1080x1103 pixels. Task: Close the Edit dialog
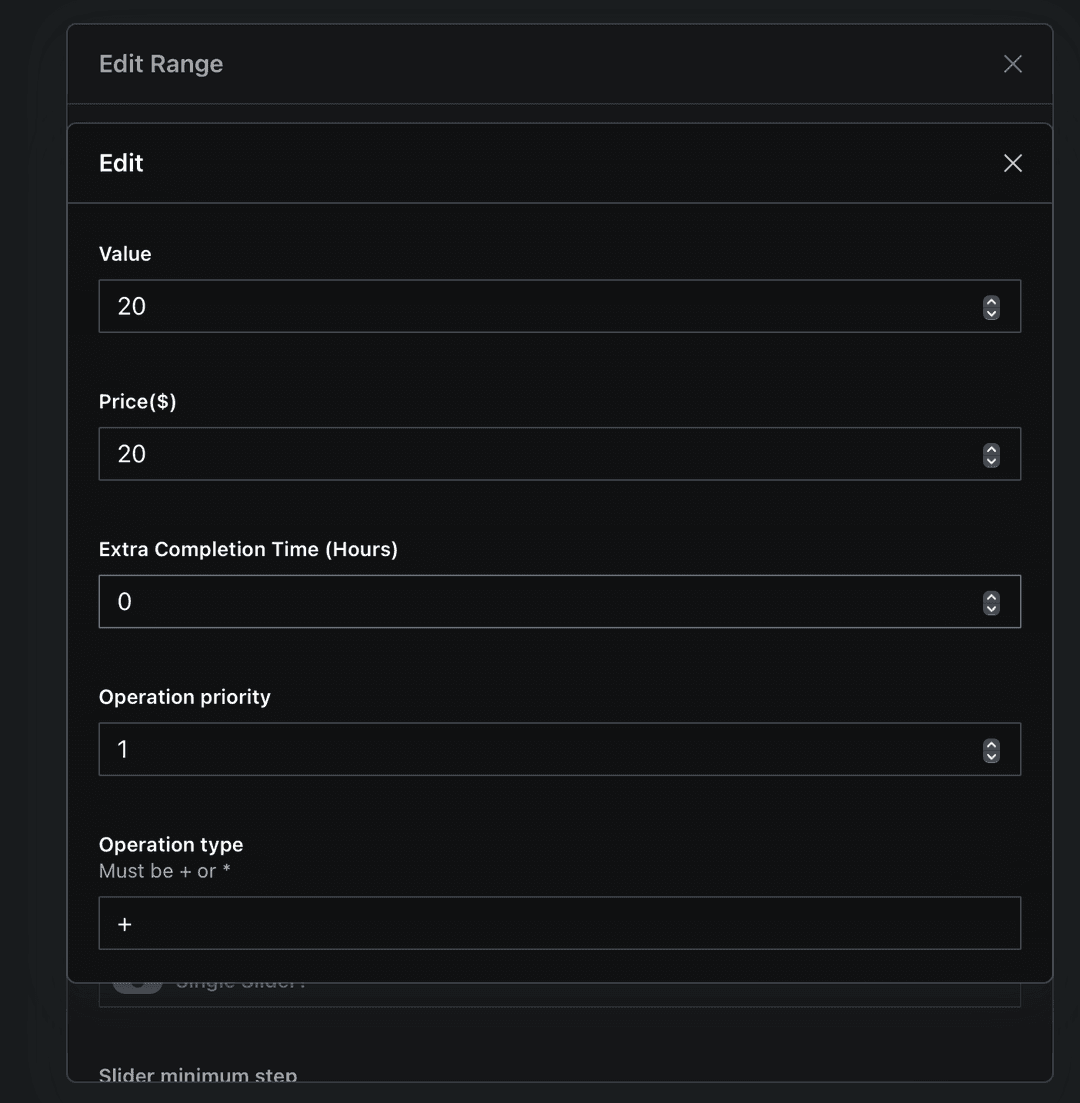[x=1012, y=163]
